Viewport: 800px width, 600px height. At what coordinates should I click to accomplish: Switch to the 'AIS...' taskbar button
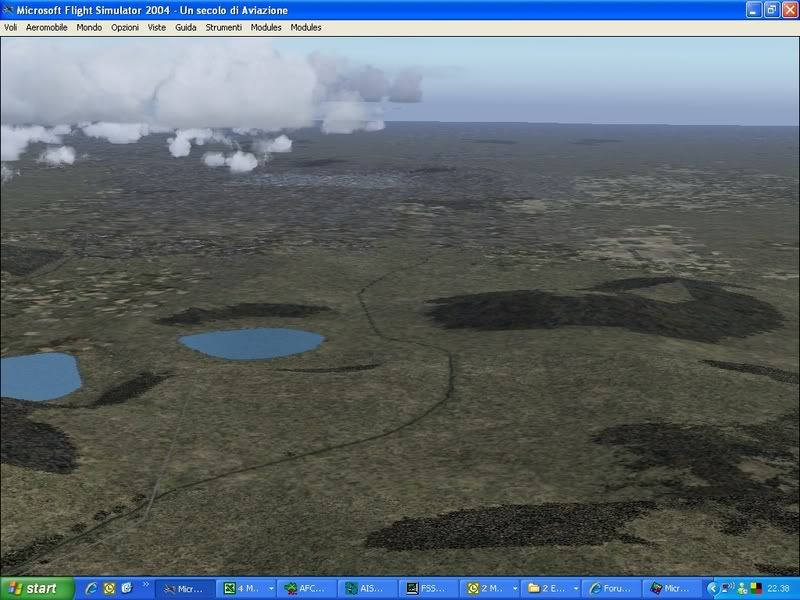pos(366,589)
